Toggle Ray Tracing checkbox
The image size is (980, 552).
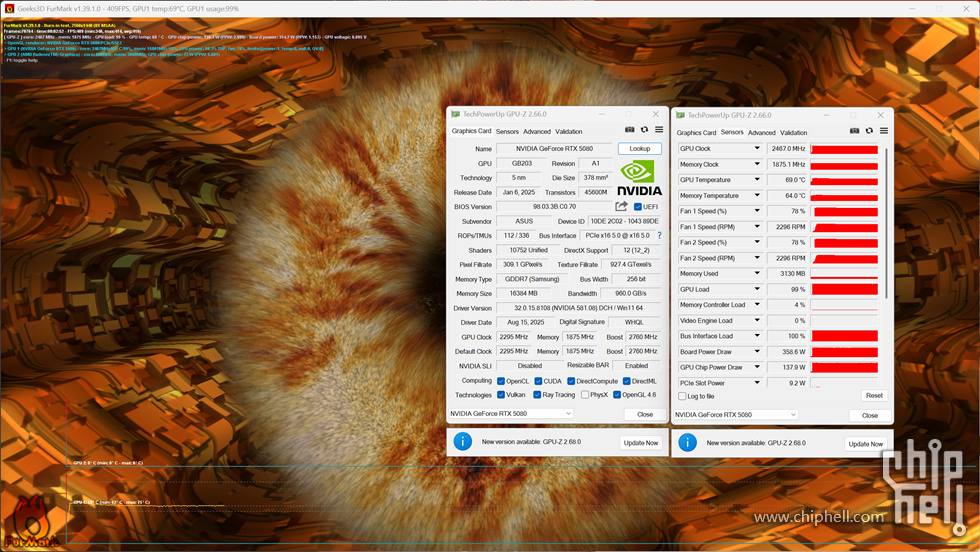(x=537, y=394)
